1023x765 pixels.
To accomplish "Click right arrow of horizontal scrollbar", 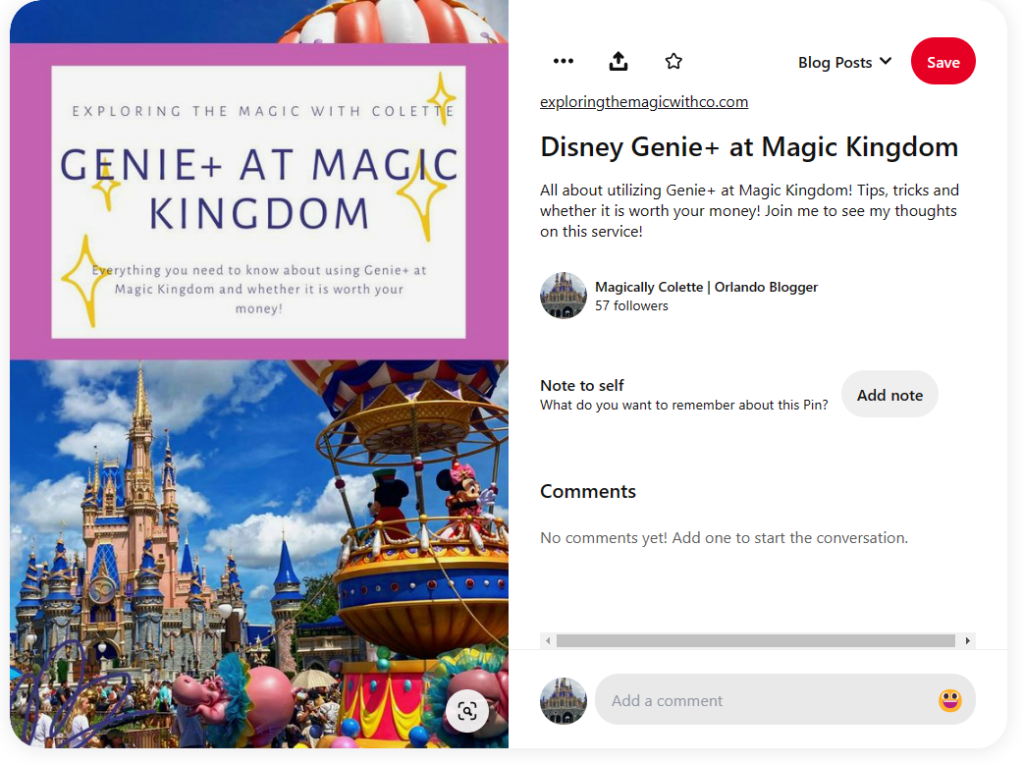I will 967,641.
